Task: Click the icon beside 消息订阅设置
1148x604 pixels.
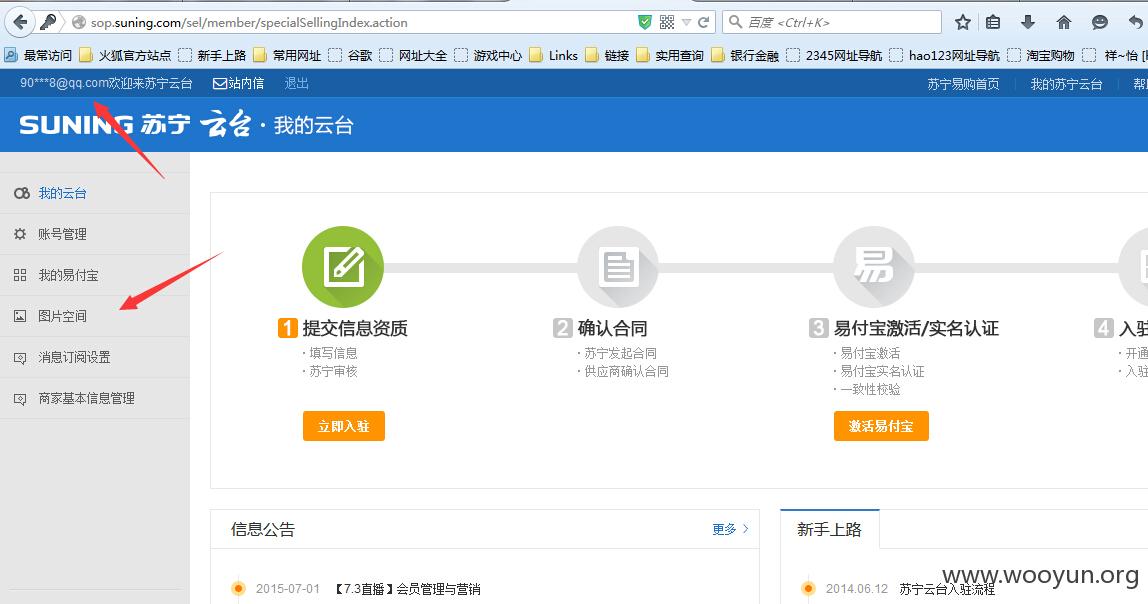Action: [x=20, y=358]
